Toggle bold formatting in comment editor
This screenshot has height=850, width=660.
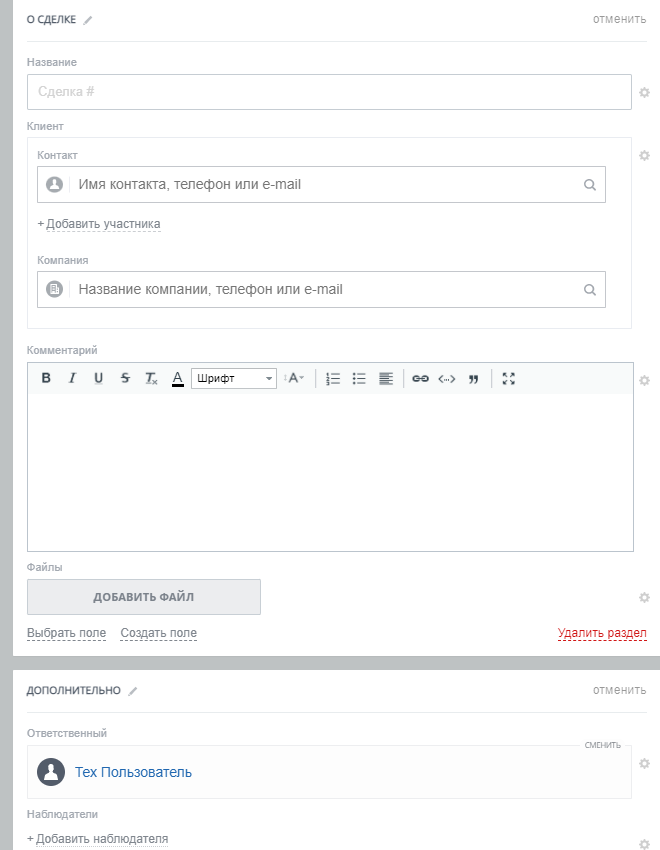pos(46,379)
